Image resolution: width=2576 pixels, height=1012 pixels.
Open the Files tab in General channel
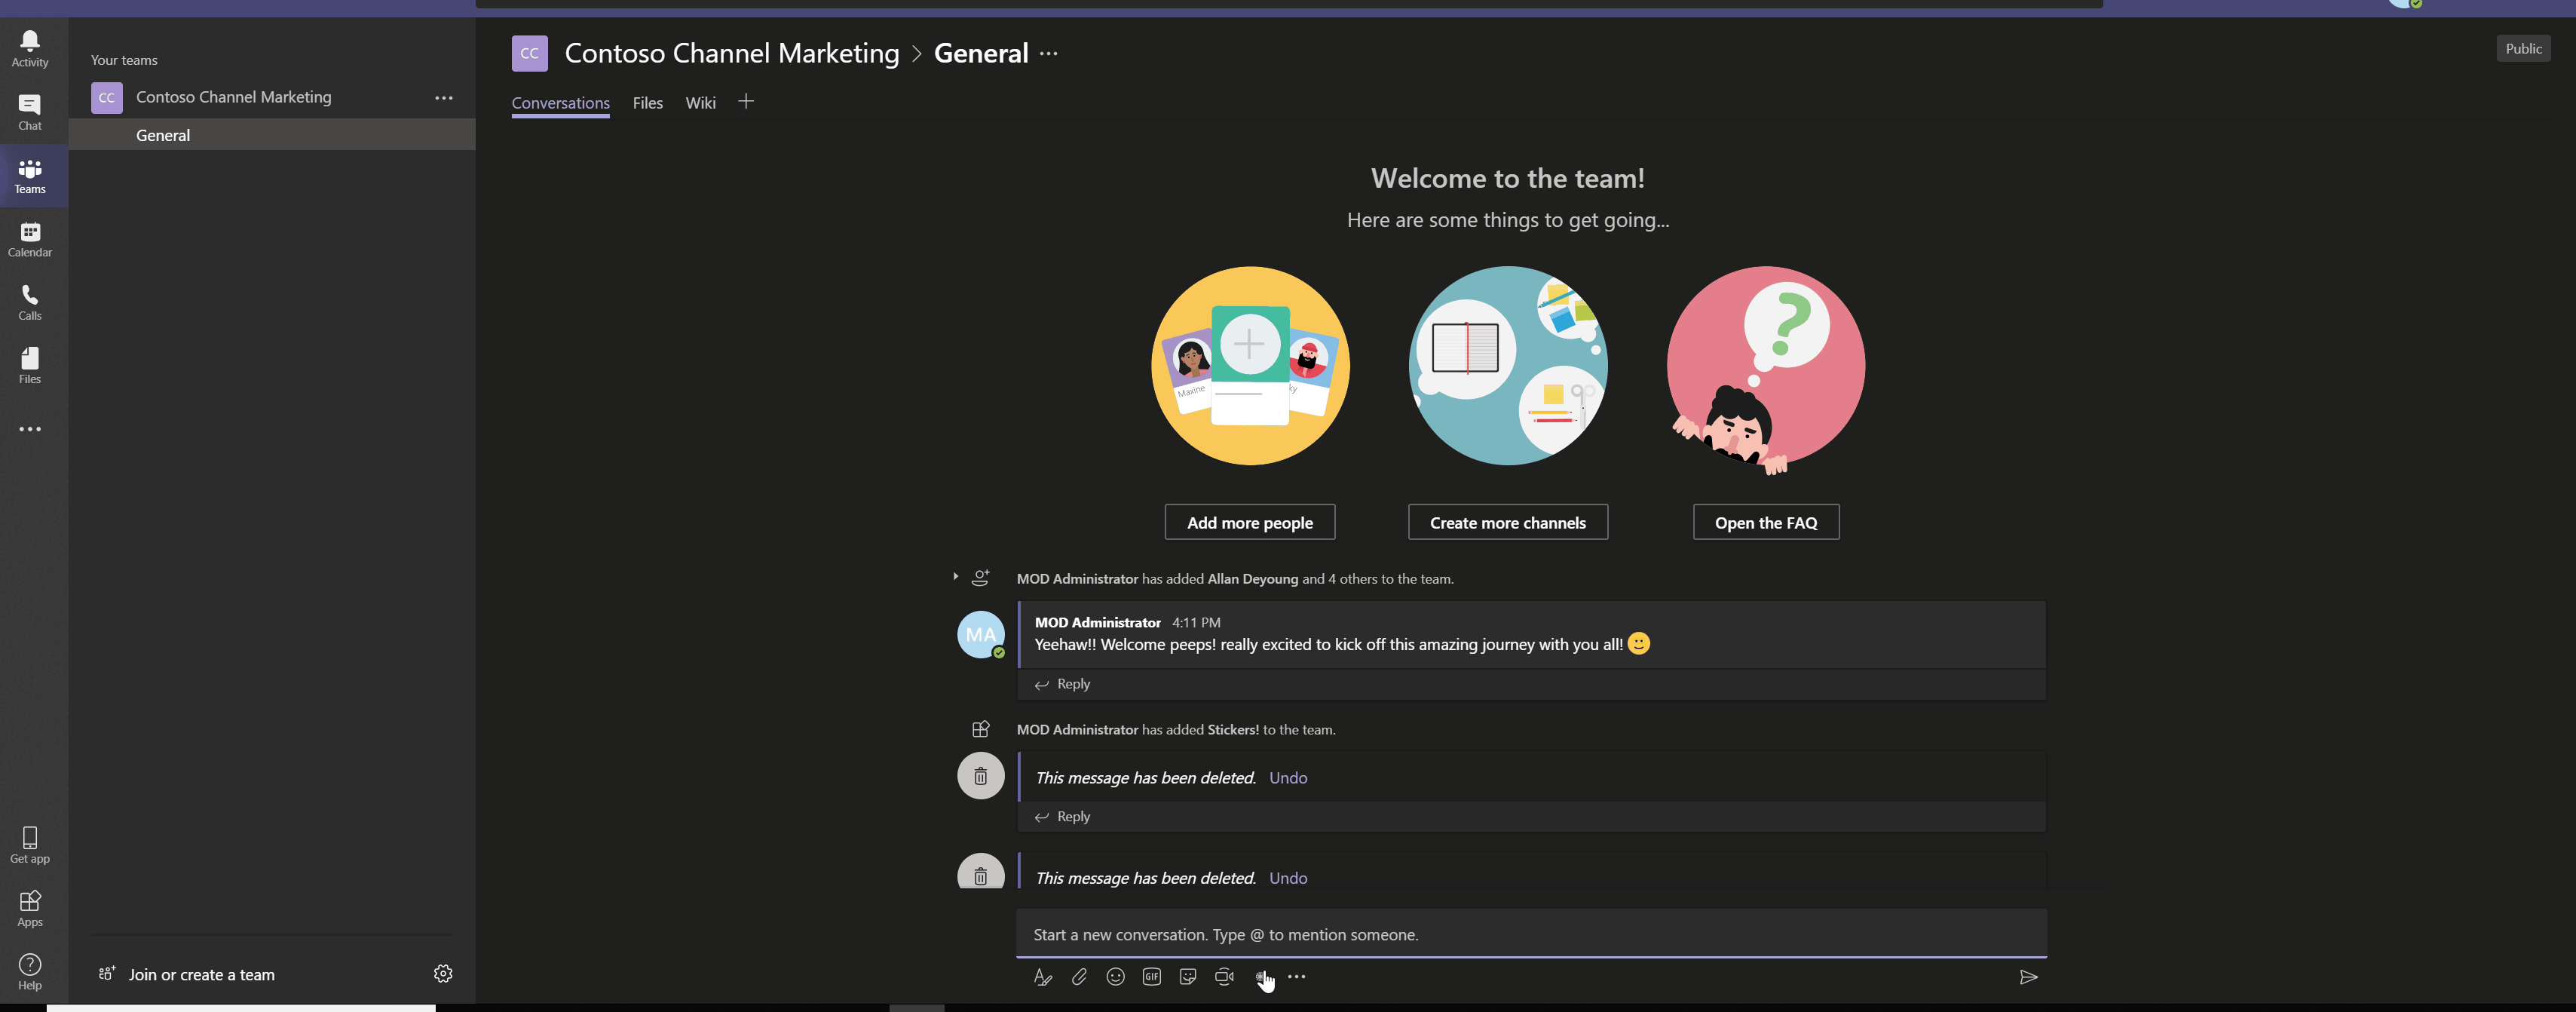648,102
